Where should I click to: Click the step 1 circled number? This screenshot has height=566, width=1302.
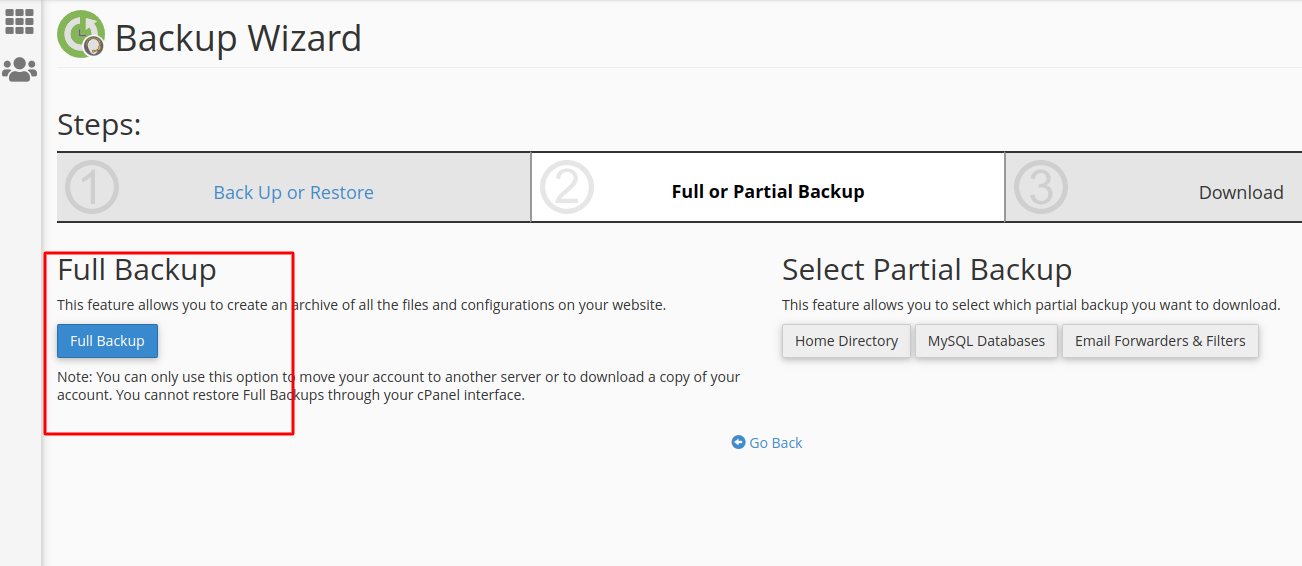(92, 187)
